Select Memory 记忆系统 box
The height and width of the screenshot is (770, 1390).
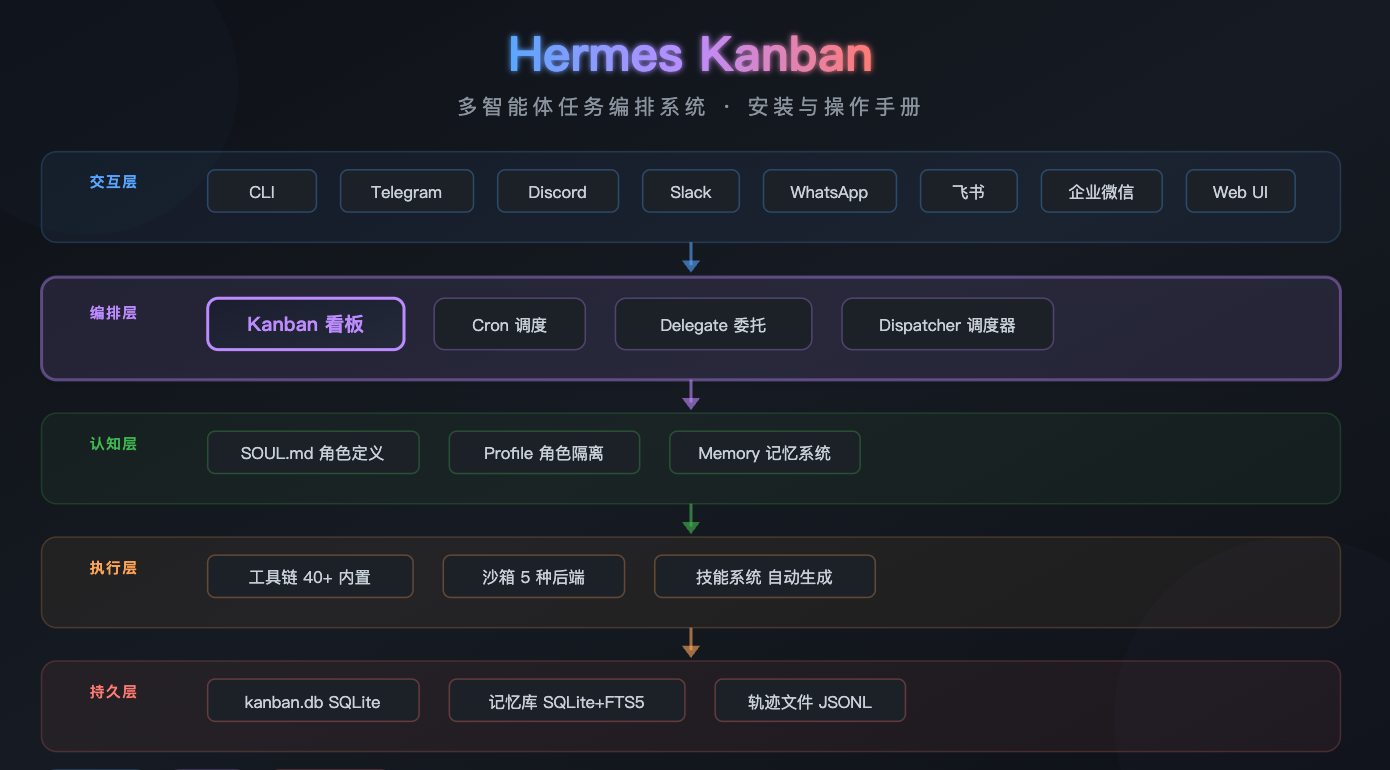click(764, 452)
